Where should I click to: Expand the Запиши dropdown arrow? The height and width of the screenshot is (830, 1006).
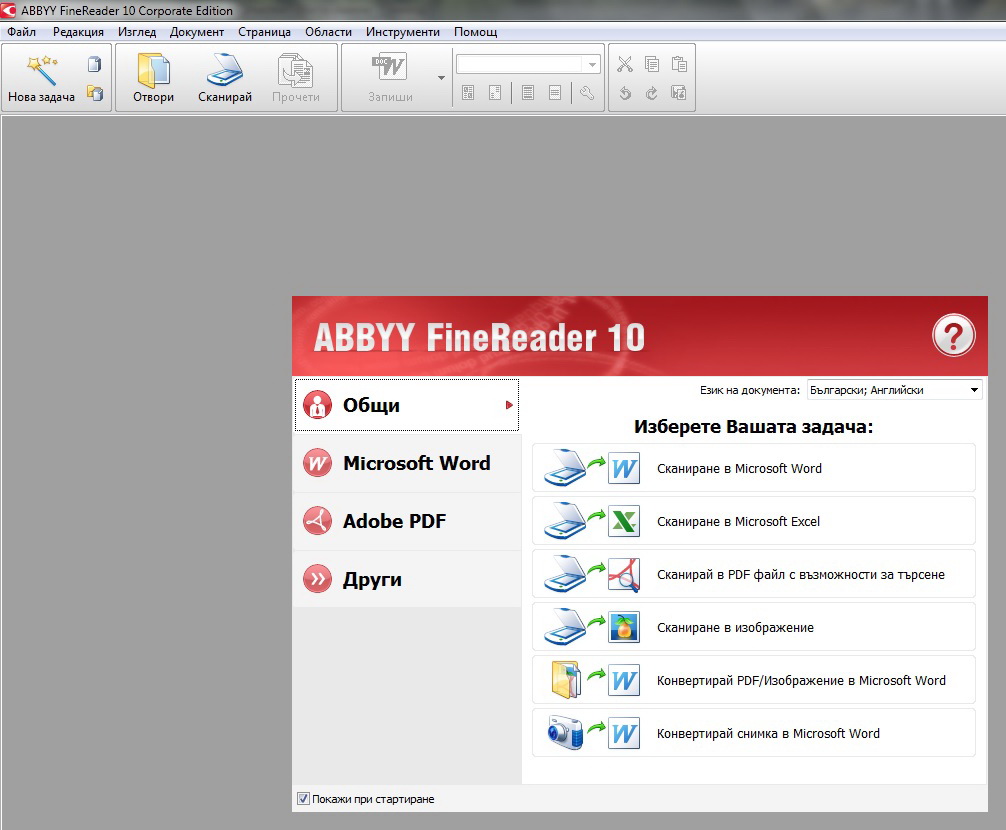tap(441, 78)
